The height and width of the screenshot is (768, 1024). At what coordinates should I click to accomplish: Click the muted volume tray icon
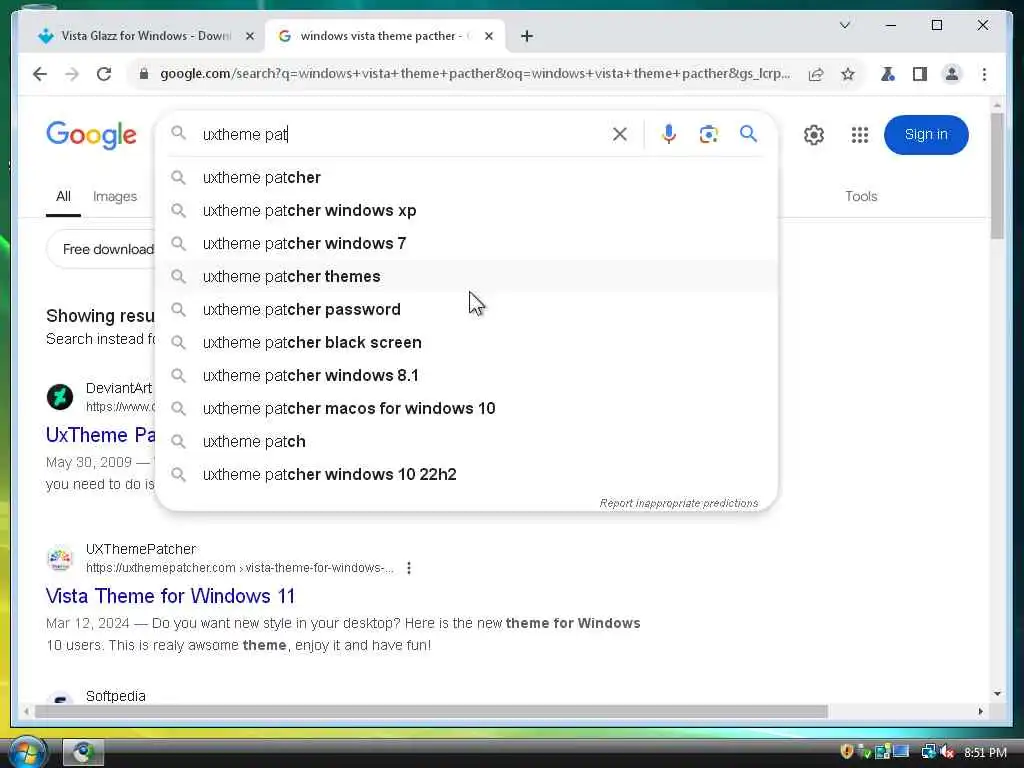[x=947, y=752]
